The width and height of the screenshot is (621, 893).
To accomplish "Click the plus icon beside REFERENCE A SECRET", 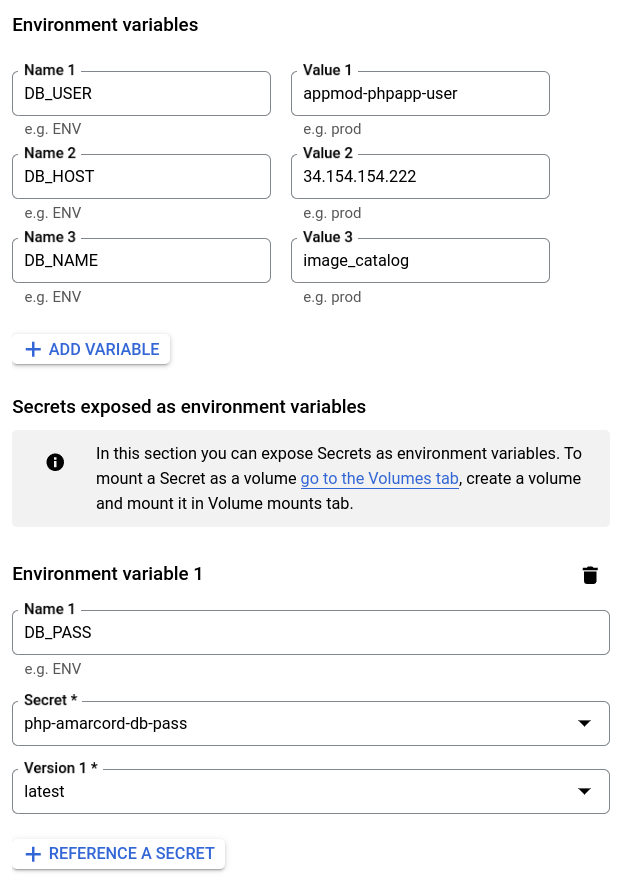I will pos(33,853).
